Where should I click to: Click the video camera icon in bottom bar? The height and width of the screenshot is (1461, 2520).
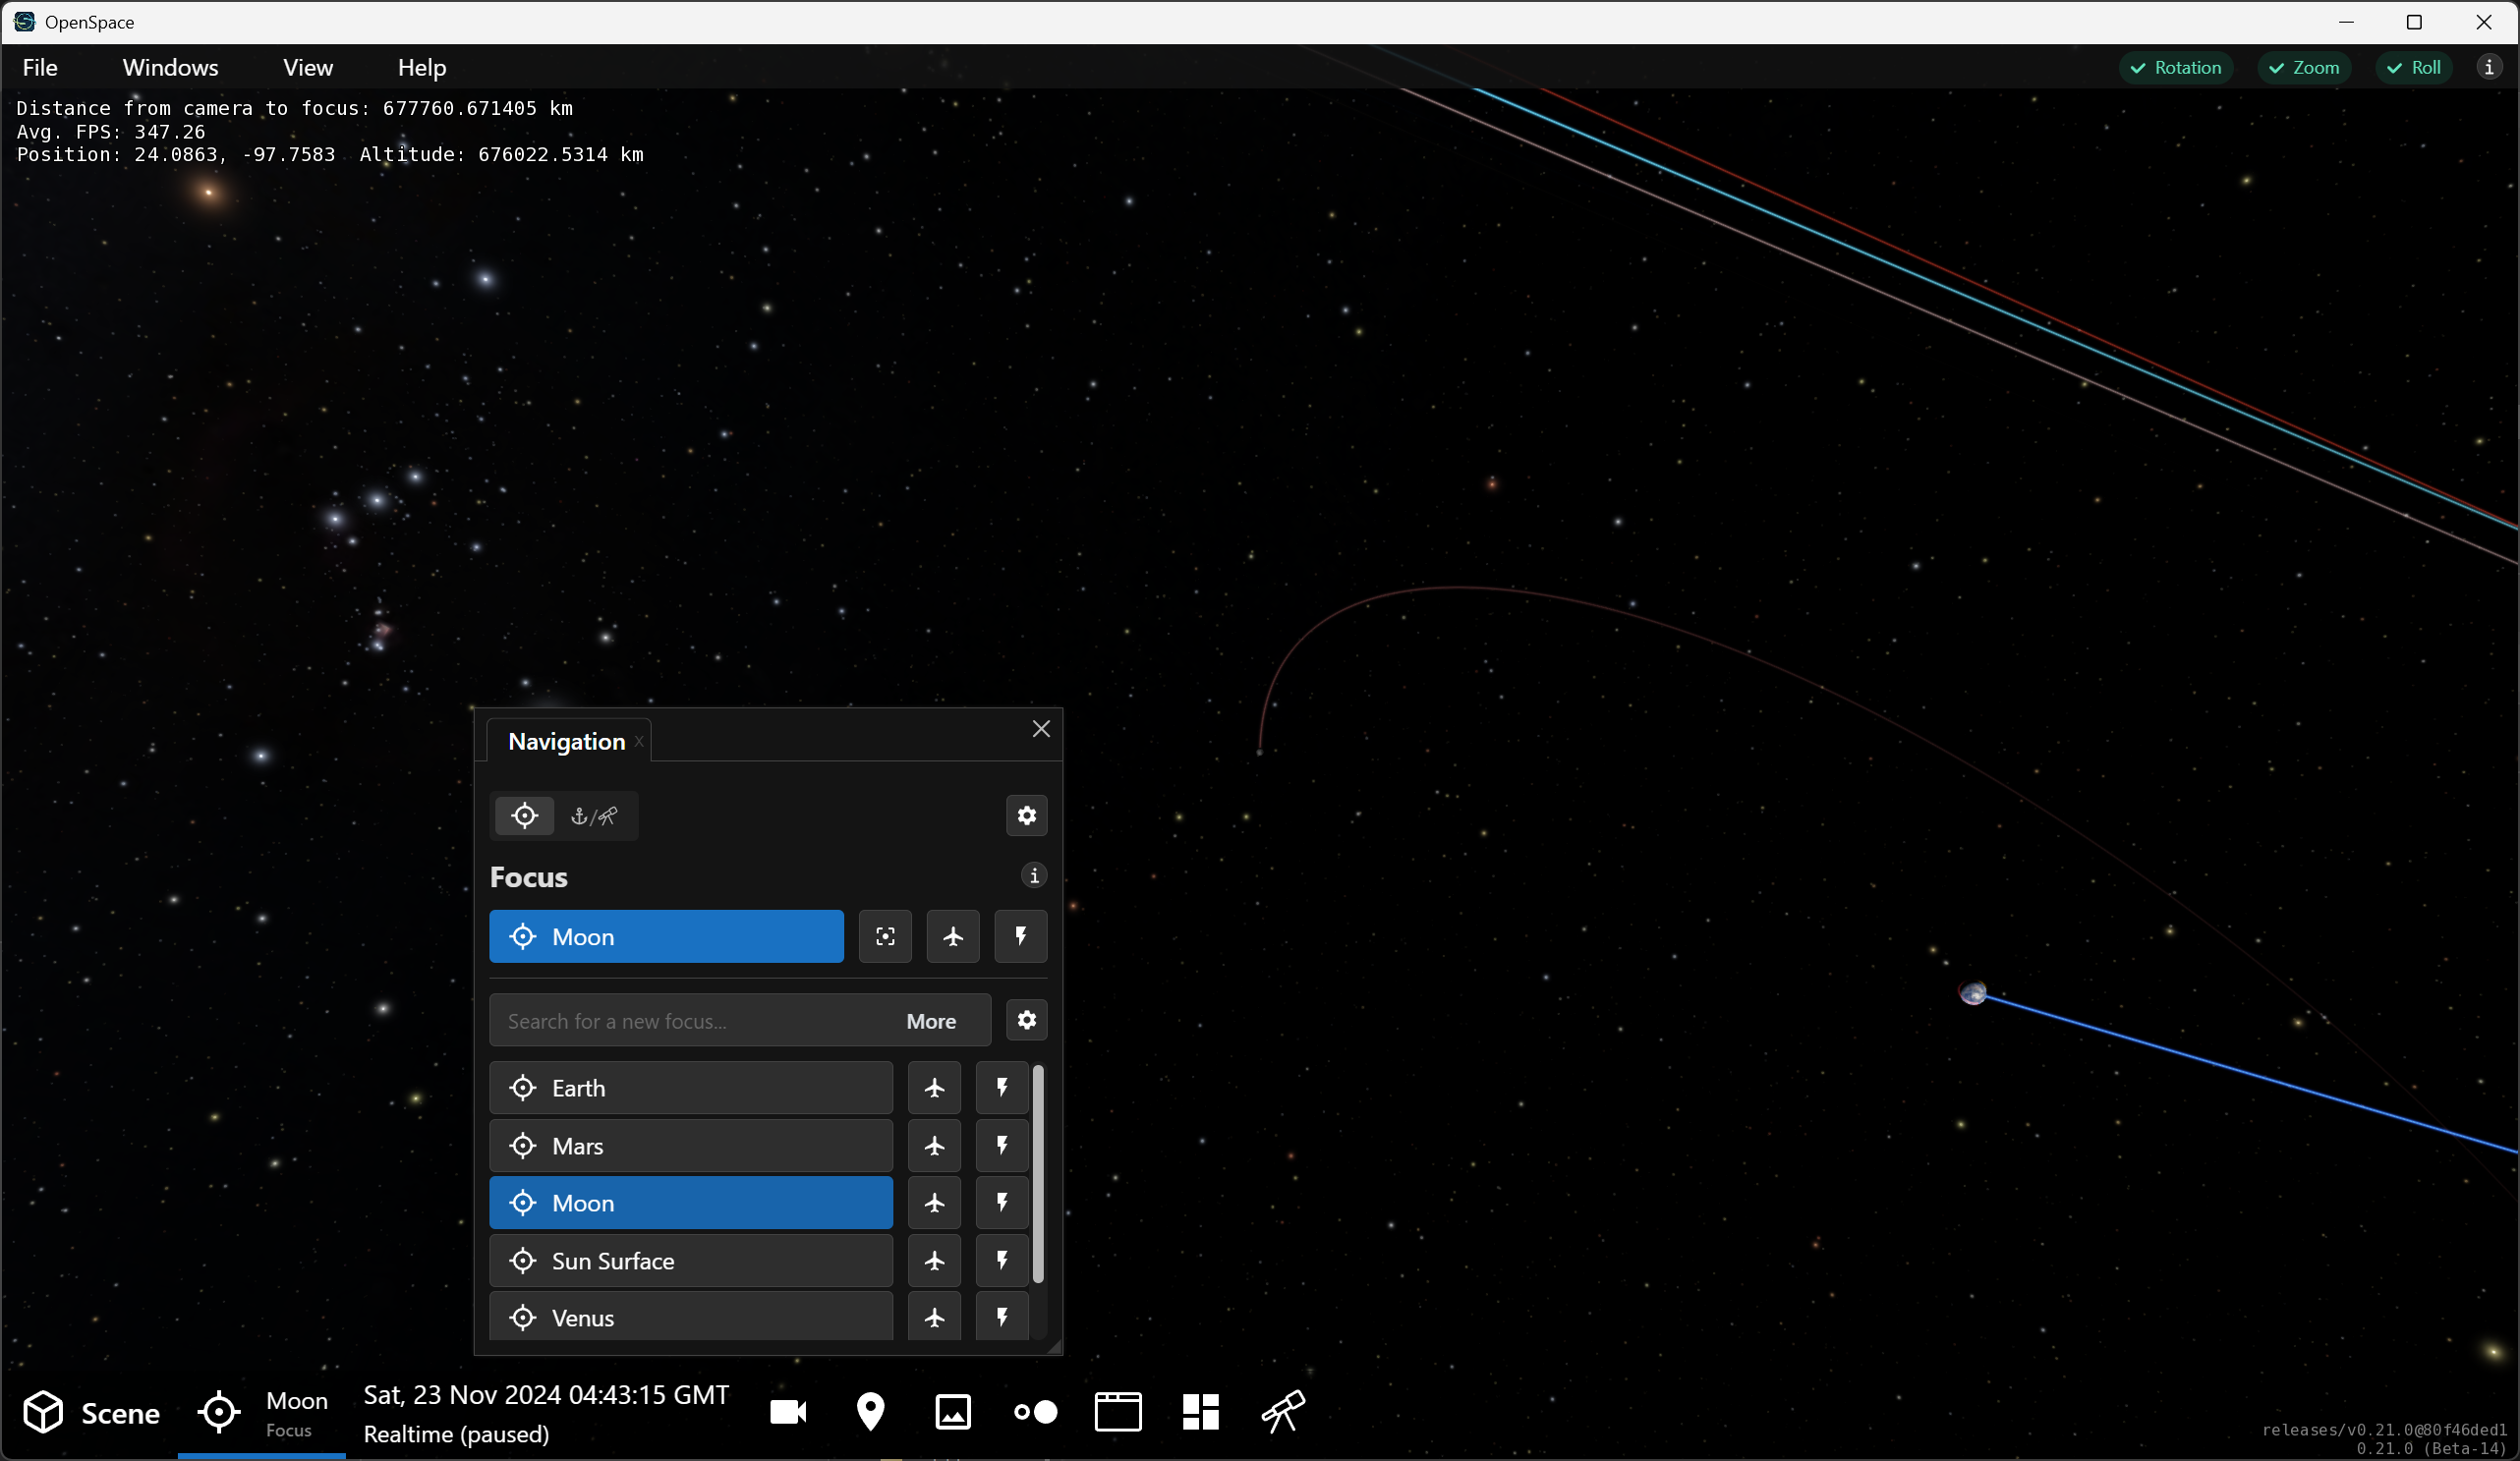pyautogui.click(x=788, y=1412)
